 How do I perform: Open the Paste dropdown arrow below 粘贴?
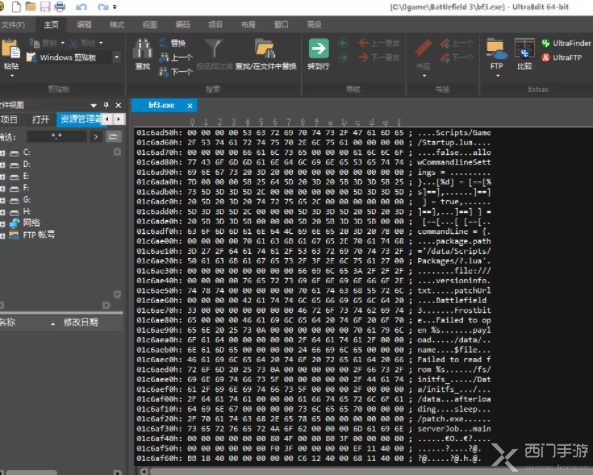pos(12,76)
